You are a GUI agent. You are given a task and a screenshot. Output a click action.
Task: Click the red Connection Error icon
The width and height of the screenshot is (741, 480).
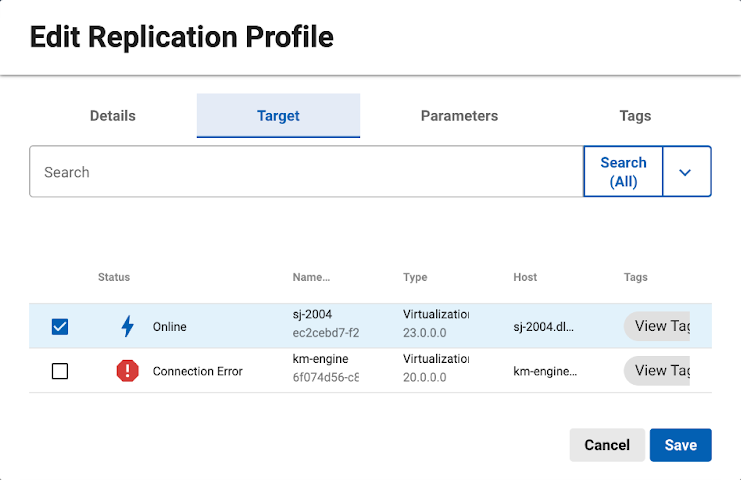(x=127, y=371)
